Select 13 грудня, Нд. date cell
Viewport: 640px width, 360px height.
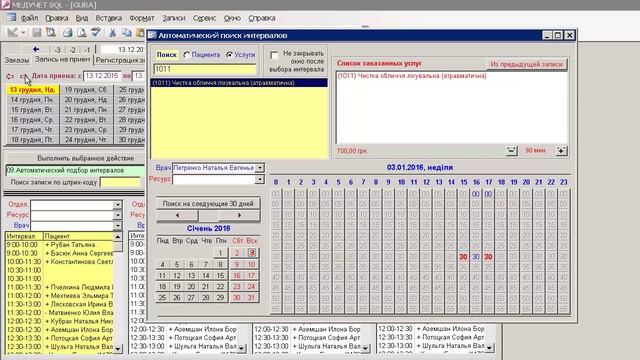(x=33, y=90)
